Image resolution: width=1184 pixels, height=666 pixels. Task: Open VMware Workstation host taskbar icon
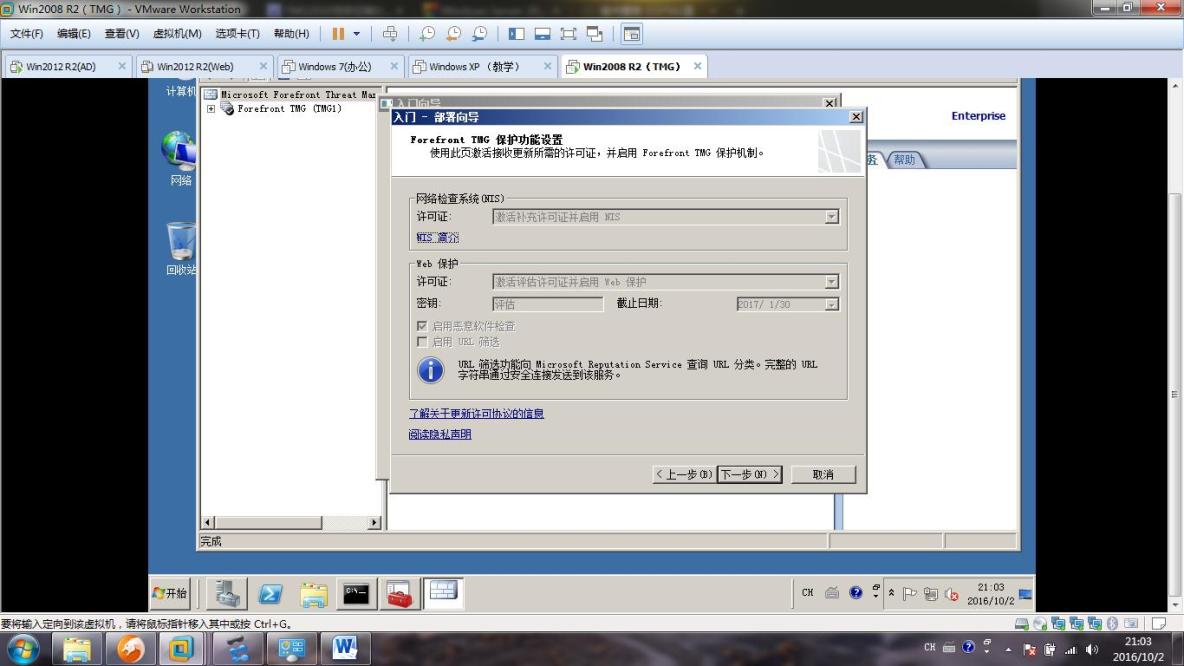(181, 649)
